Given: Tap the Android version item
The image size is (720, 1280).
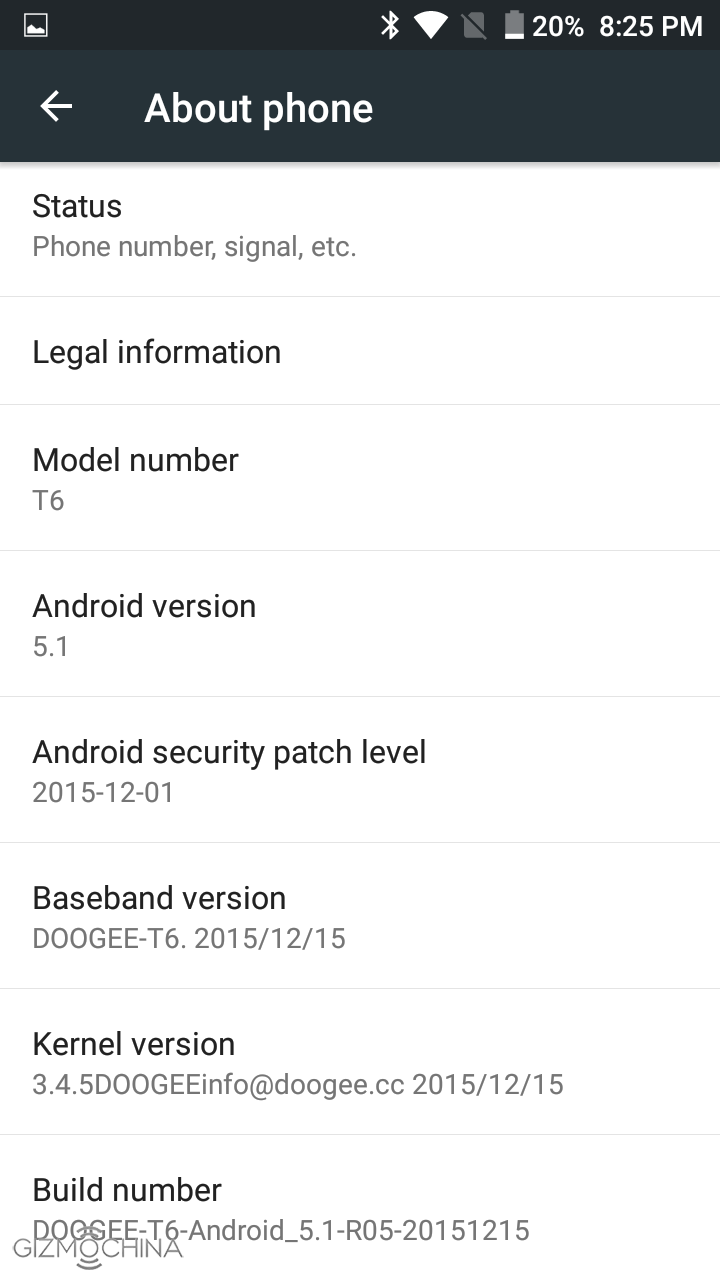Looking at the screenshot, I should (360, 624).
